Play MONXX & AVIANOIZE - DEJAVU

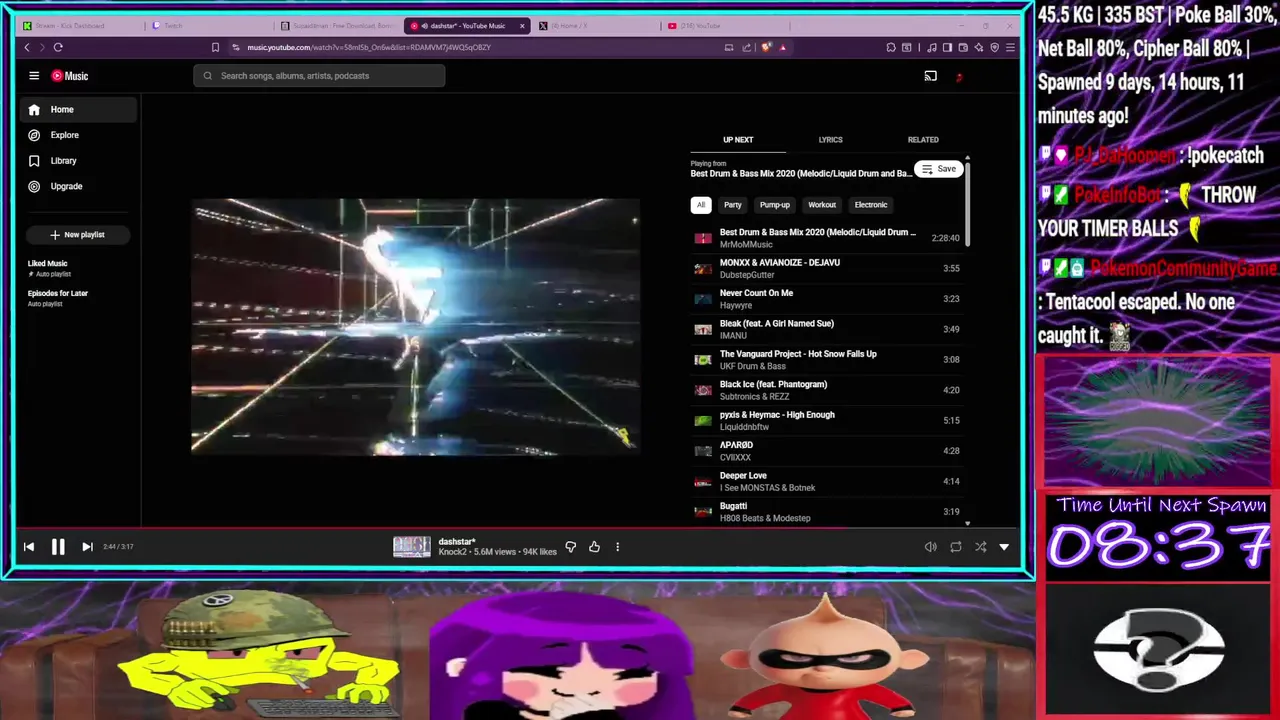pyautogui.click(x=826, y=268)
